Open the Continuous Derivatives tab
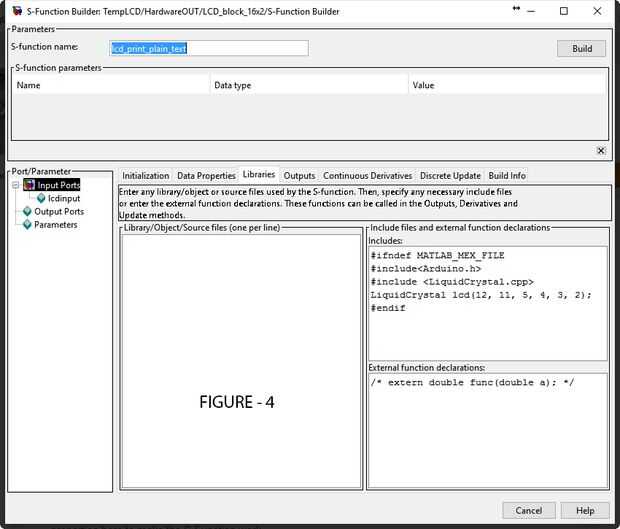This screenshot has height=529, width=620. click(367, 176)
